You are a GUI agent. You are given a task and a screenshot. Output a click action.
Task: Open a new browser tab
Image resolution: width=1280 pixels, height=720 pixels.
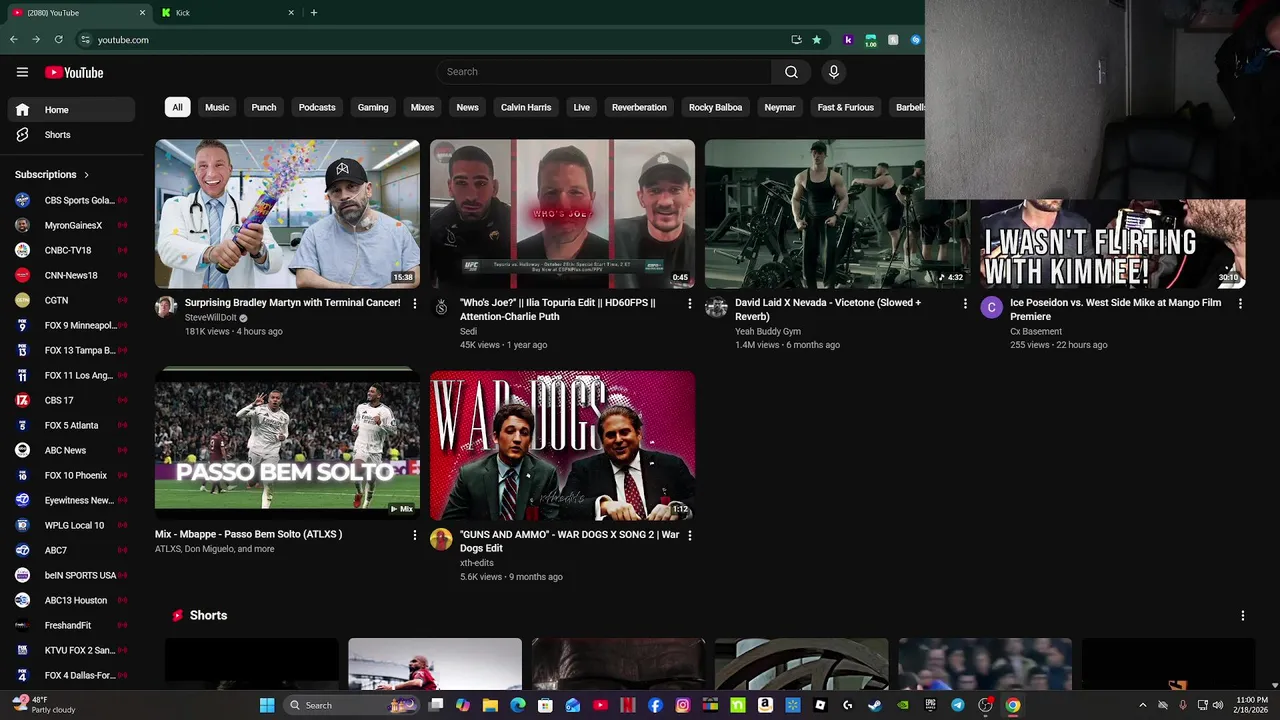(x=313, y=13)
